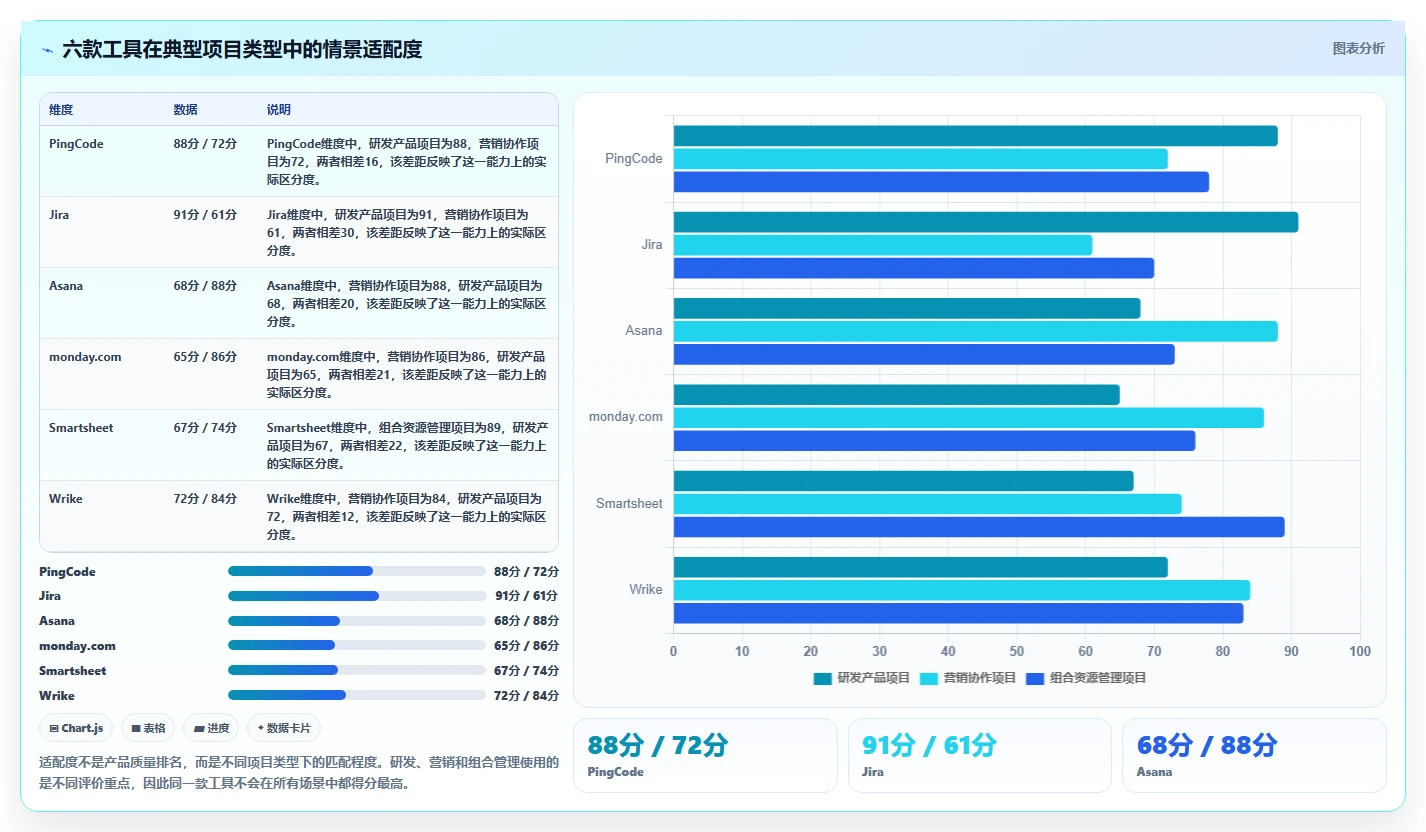Screen dimensions: 1426x832
Task: Select the 数据卡片 chip
Action: [x=284, y=728]
